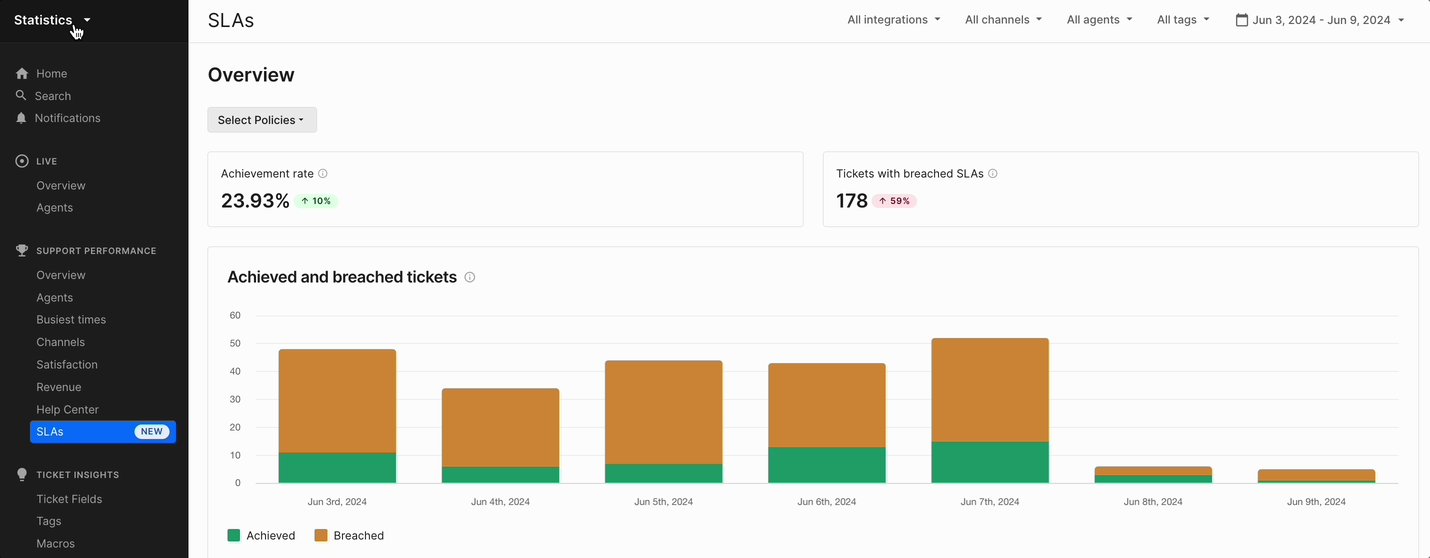Go to the Satisfaction report
This screenshot has height=558, width=1430.
tap(67, 364)
